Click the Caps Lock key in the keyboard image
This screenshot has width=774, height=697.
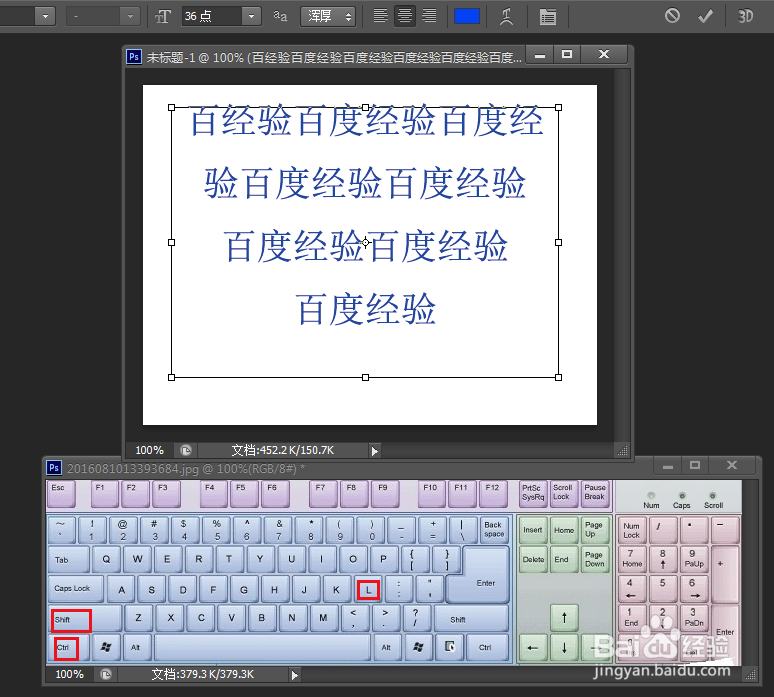click(76, 588)
